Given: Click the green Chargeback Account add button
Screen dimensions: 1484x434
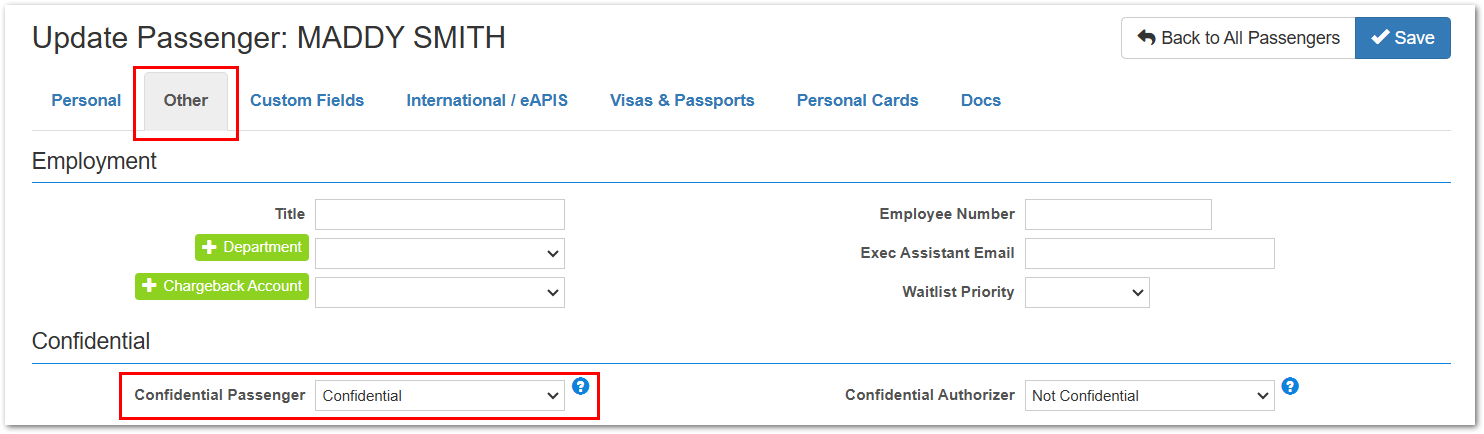Looking at the screenshot, I should [222, 286].
